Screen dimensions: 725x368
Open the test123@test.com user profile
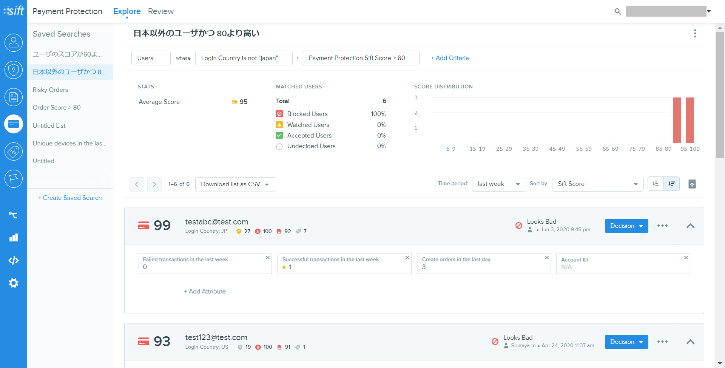216,337
